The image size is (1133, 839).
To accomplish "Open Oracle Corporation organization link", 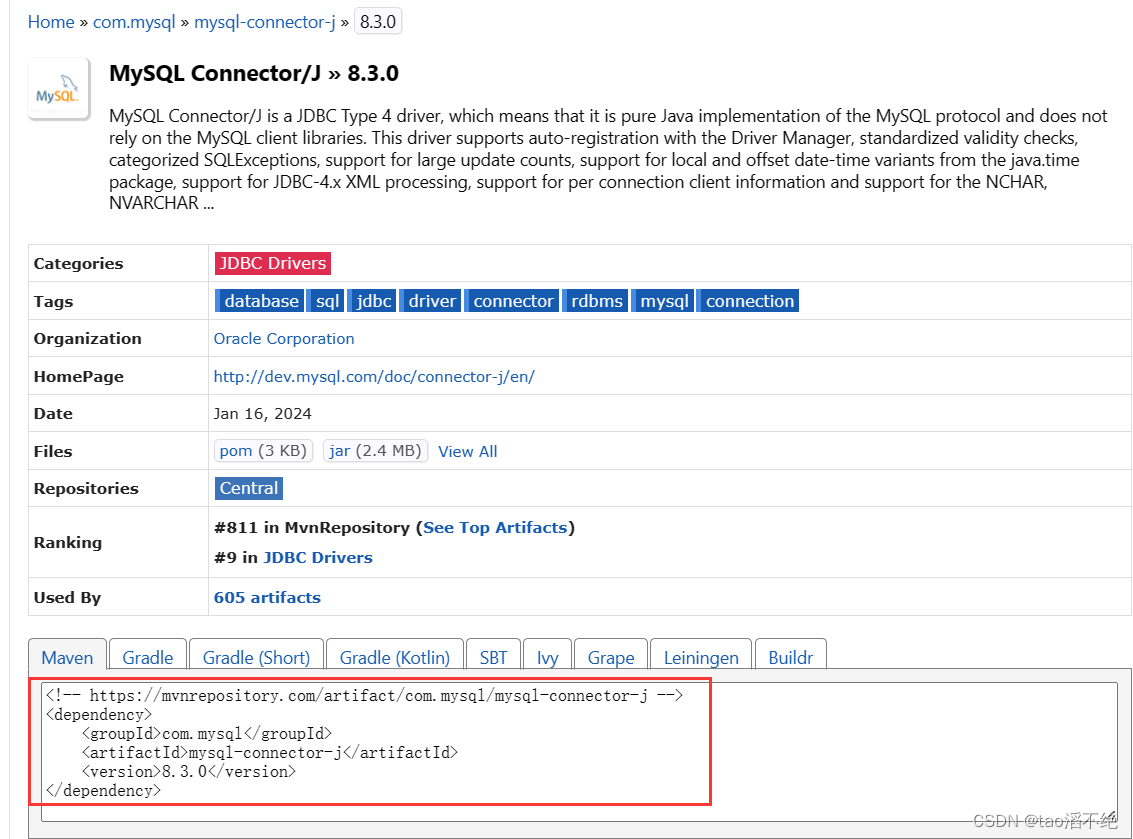I will point(284,338).
